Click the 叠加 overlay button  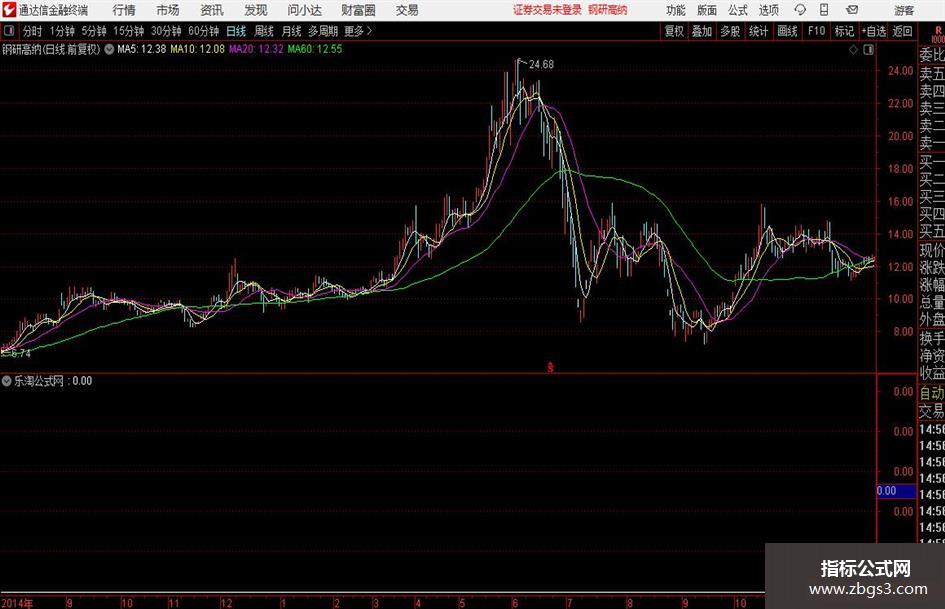(x=702, y=31)
